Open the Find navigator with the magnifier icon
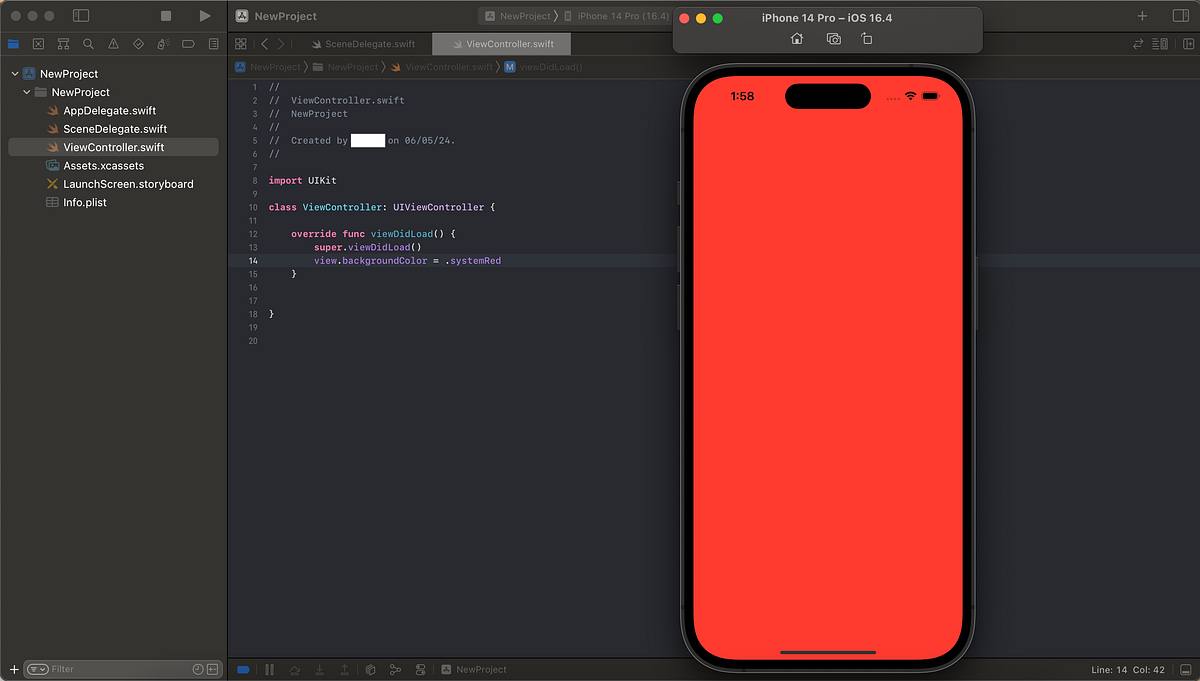Image resolution: width=1200 pixels, height=681 pixels. click(x=87, y=43)
